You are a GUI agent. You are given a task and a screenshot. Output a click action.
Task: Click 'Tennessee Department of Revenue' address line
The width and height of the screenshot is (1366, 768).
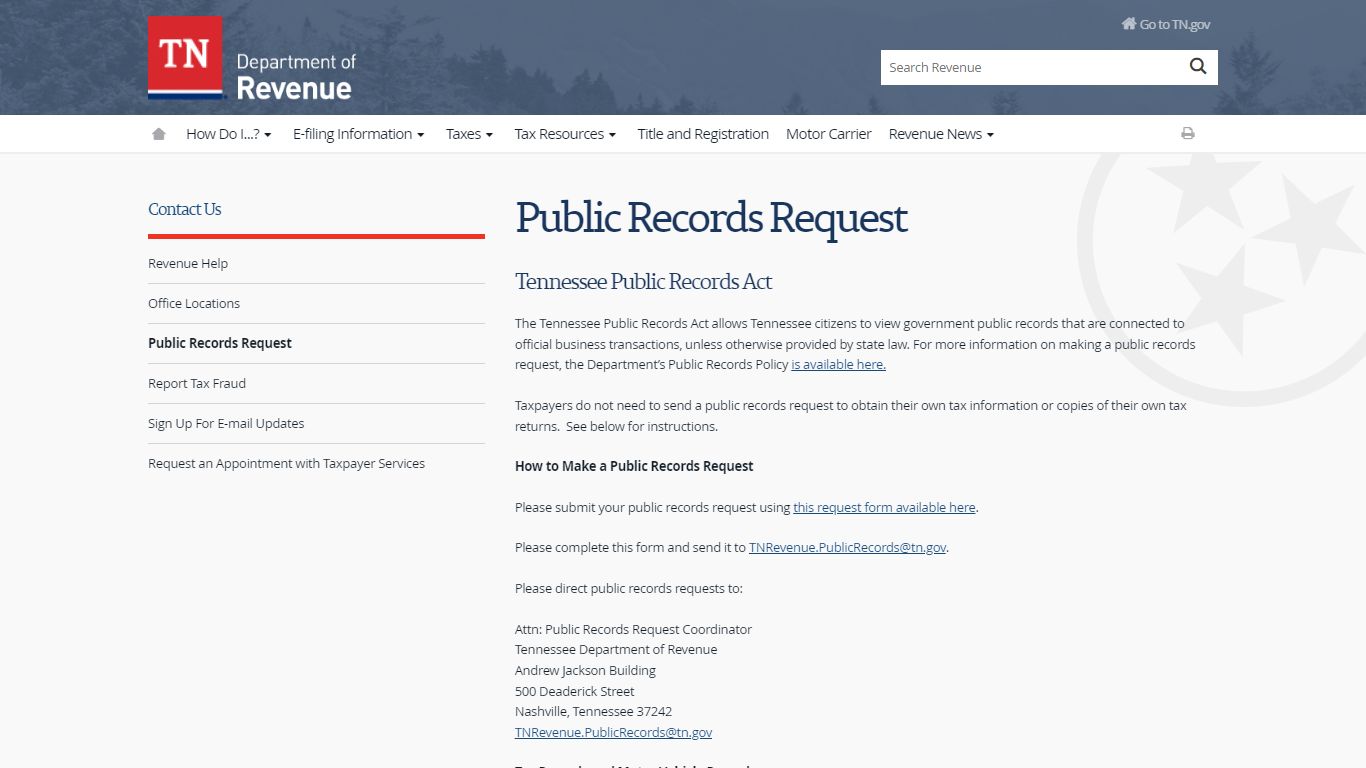616,650
